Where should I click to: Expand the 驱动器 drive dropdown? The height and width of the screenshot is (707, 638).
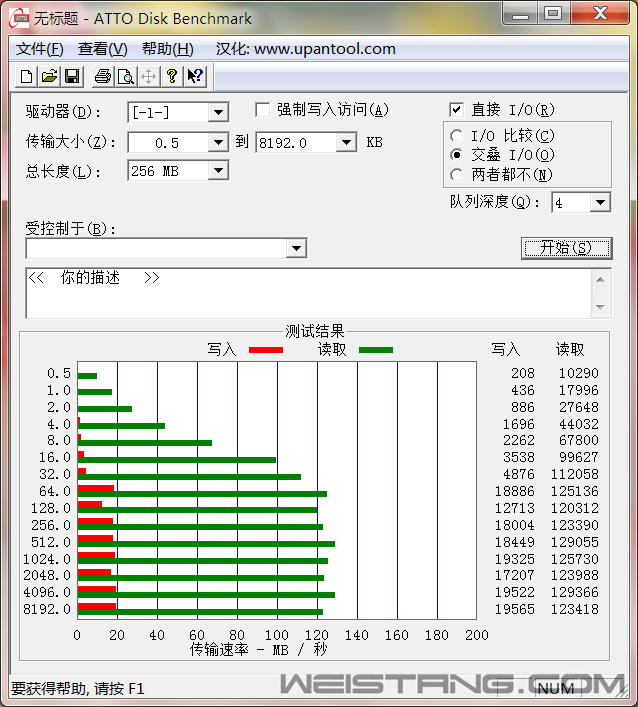tap(218, 112)
